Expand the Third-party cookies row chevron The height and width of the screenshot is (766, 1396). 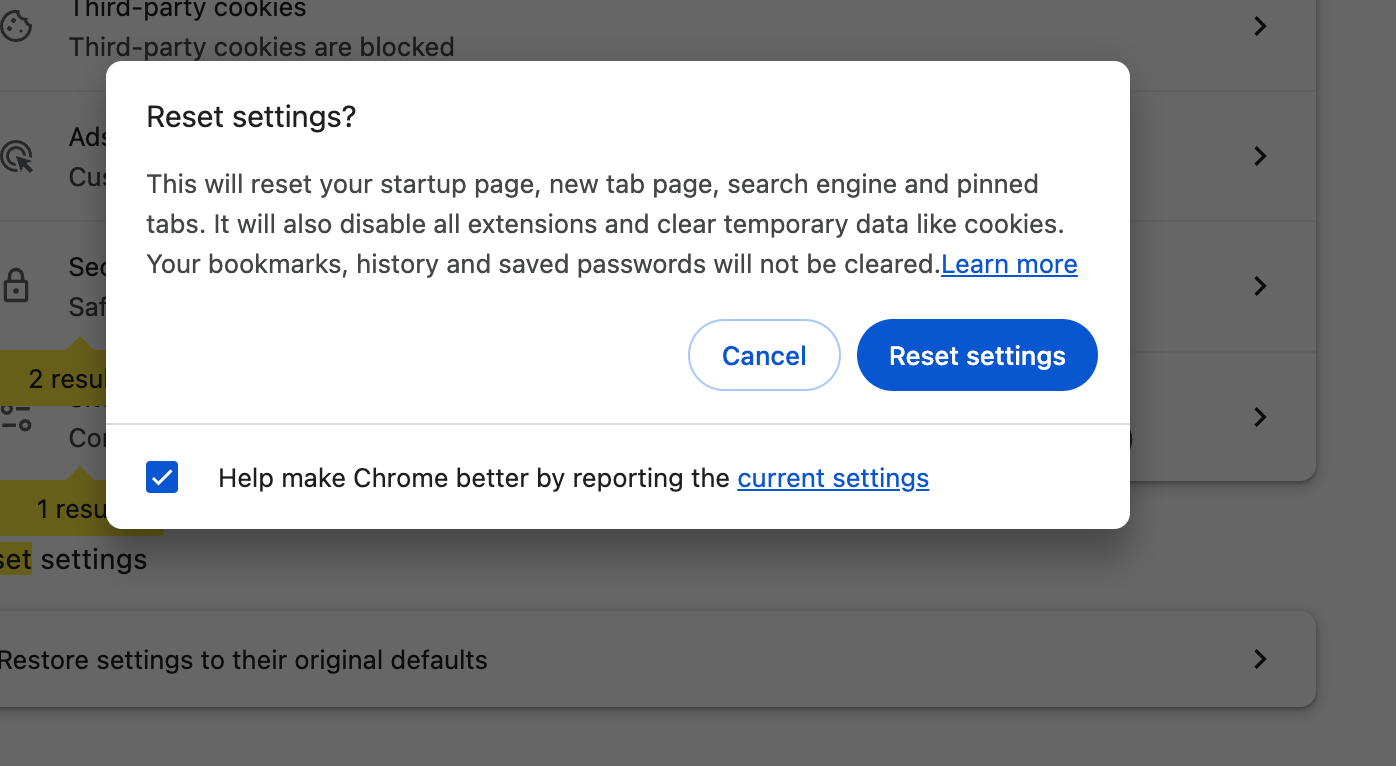pos(1259,26)
